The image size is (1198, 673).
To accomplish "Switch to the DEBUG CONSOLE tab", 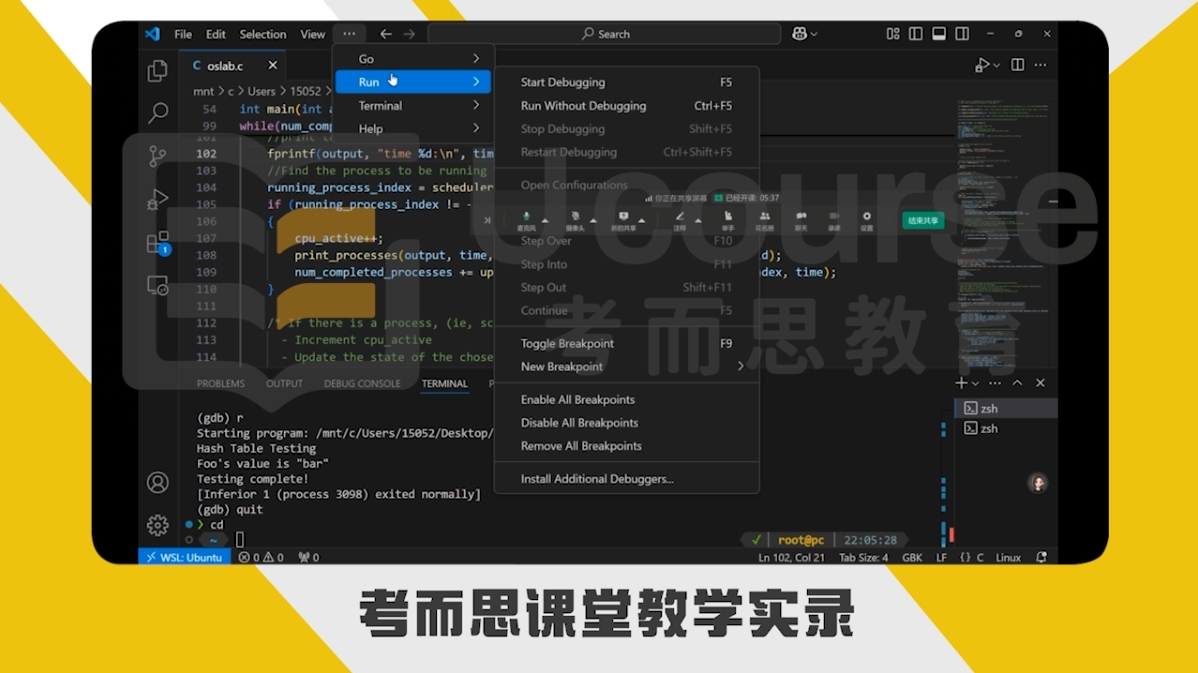I will 362,383.
